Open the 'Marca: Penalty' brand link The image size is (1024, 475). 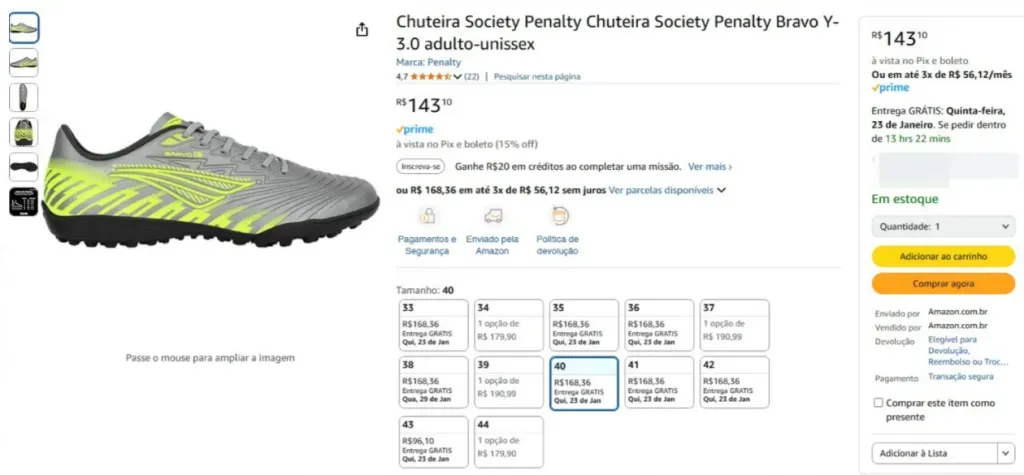click(x=428, y=62)
